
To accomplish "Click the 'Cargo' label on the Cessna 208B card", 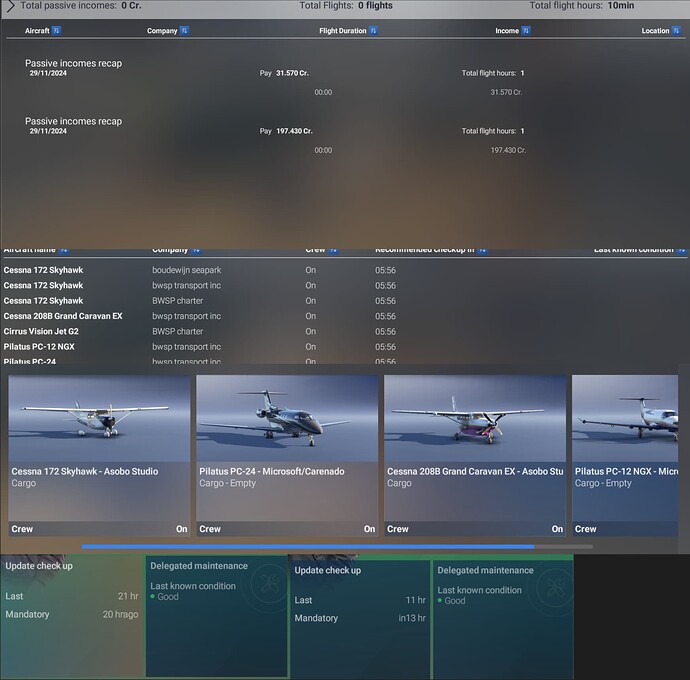I will (400, 483).
